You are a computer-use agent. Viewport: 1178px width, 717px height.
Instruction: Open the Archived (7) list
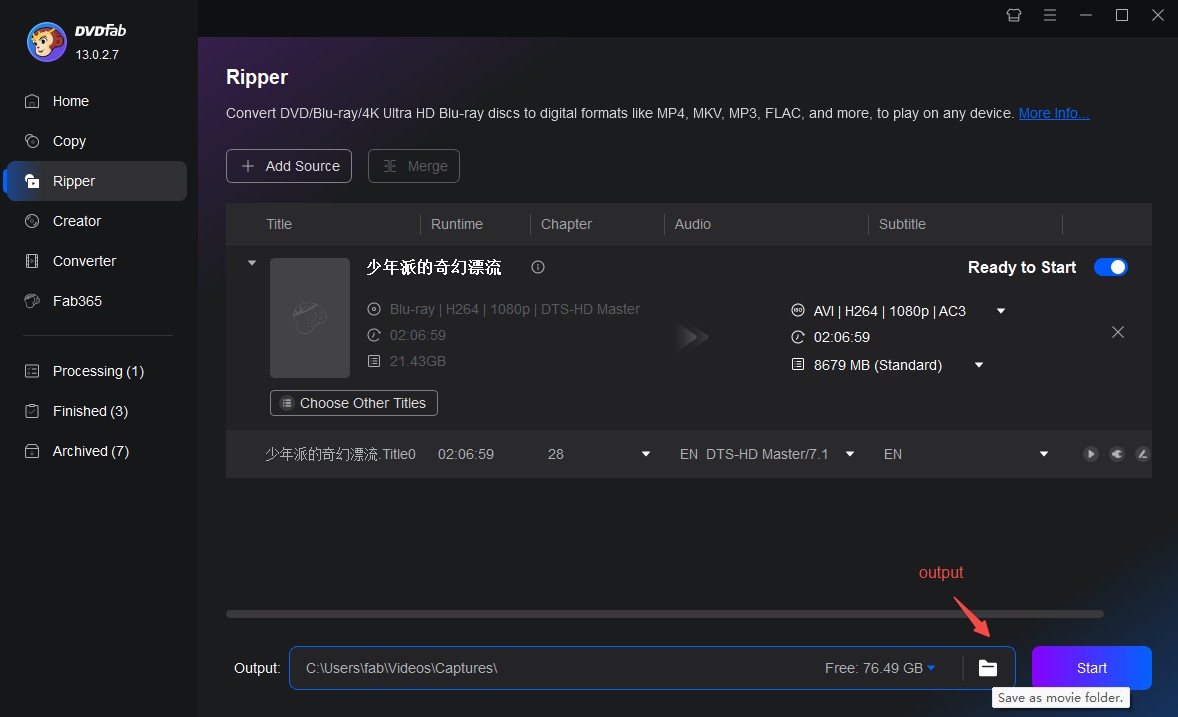pos(88,451)
